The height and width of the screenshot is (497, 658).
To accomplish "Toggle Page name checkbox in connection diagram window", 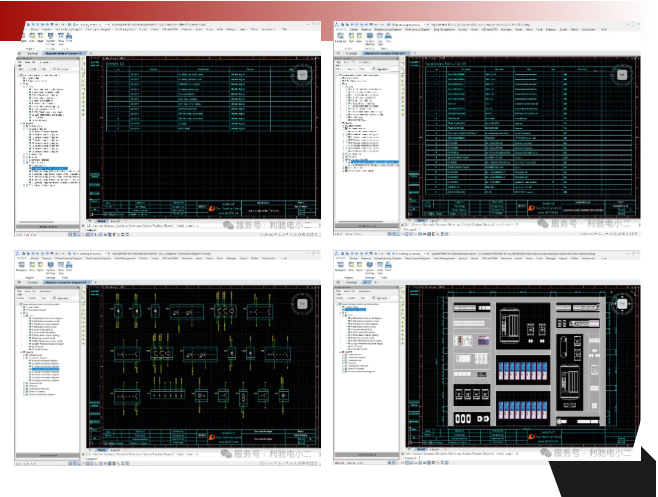I will [55, 298].
